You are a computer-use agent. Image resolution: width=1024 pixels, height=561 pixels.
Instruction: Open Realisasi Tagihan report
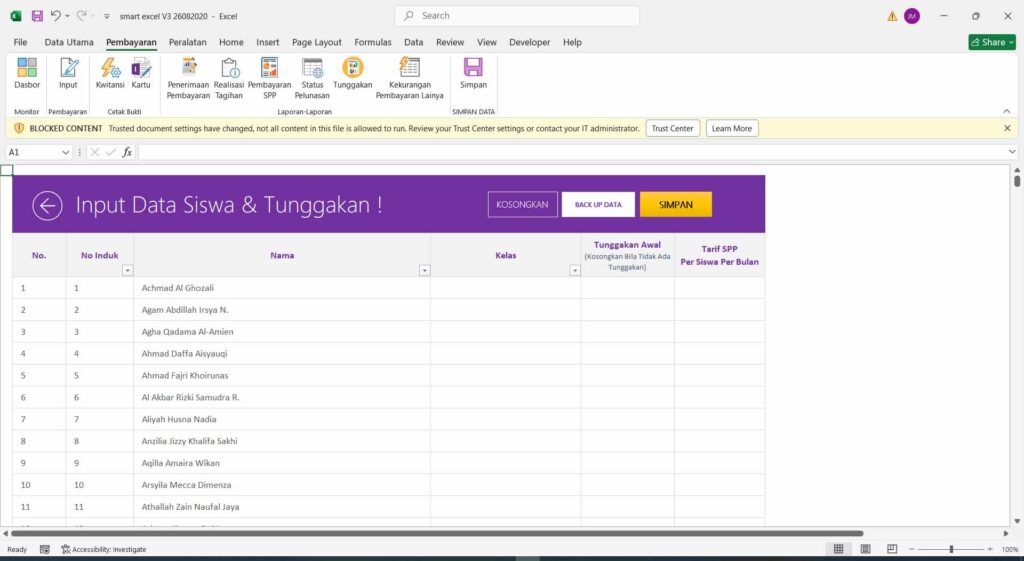[229, 78]
